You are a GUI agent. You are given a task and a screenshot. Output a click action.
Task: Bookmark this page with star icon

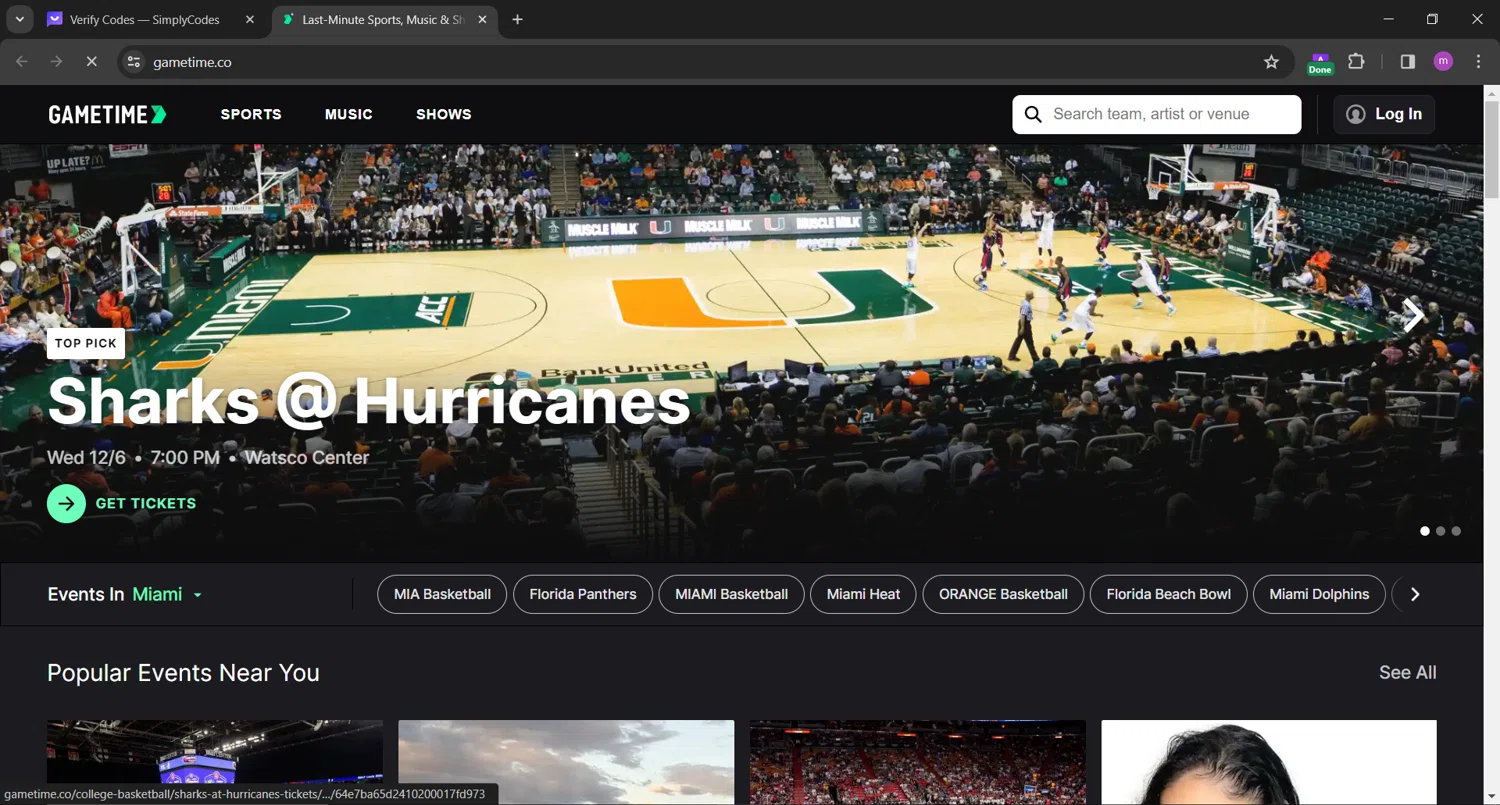click(x=1271, y=62)
